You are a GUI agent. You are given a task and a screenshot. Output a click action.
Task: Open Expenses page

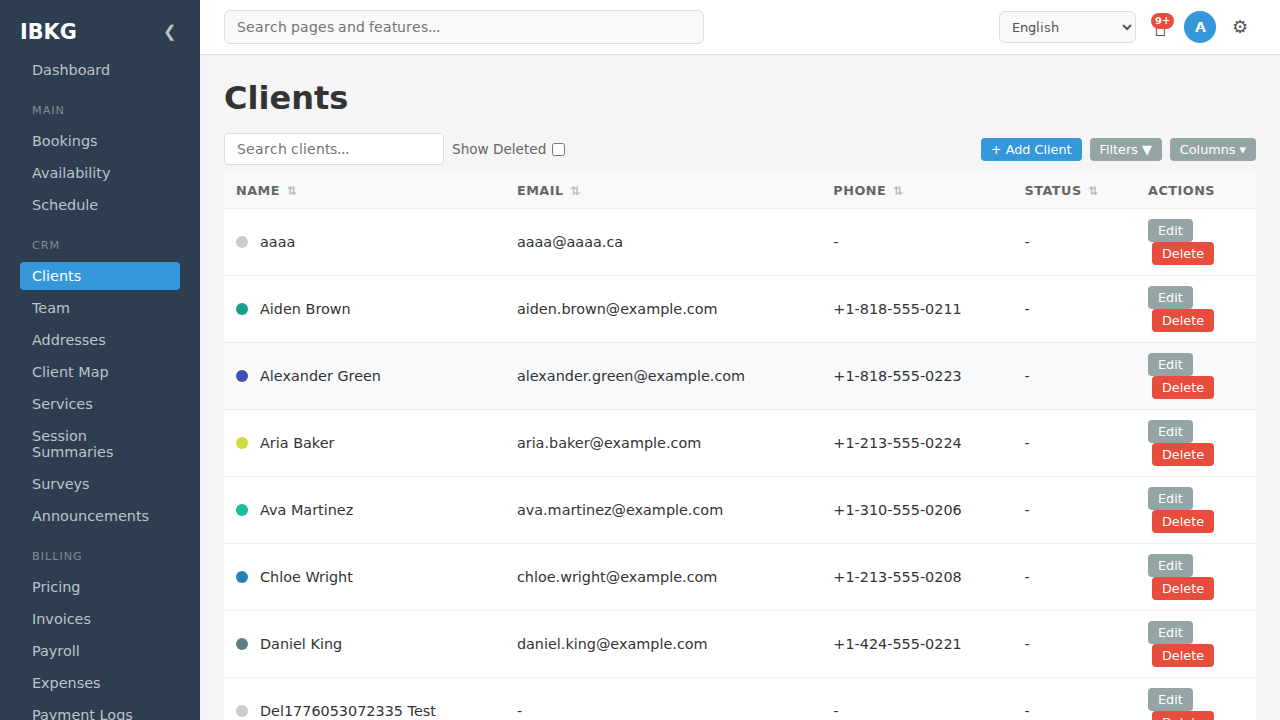click(x=100, y=683)
